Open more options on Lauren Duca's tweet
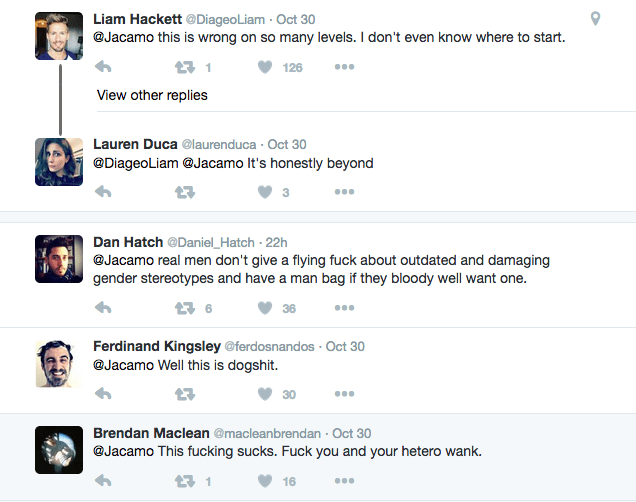636x502 pixels. [x=344, y=193]
